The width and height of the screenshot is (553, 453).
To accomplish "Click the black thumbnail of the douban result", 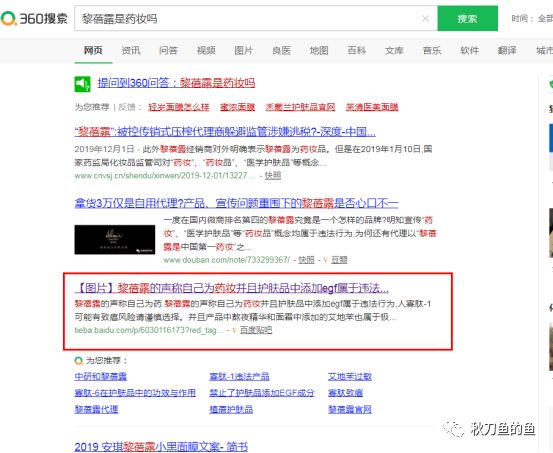I will (115, 240).
